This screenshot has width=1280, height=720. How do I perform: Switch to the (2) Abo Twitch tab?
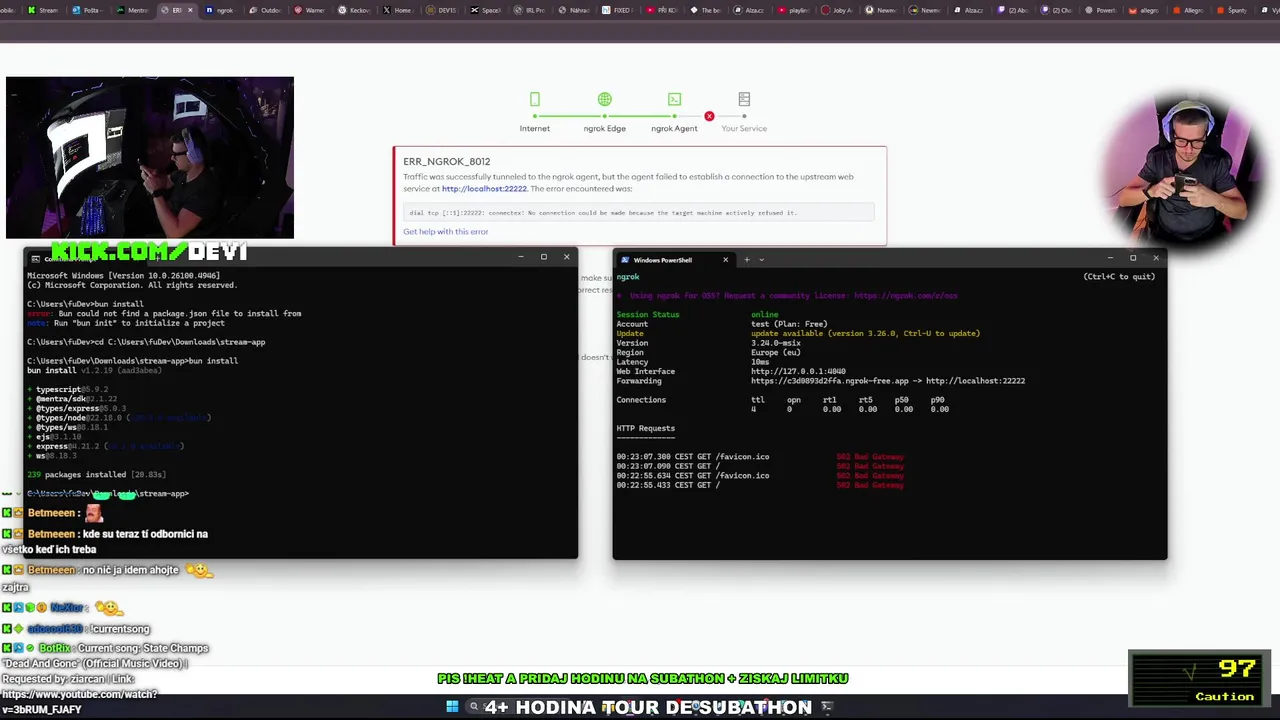[x=1015, y=10]
